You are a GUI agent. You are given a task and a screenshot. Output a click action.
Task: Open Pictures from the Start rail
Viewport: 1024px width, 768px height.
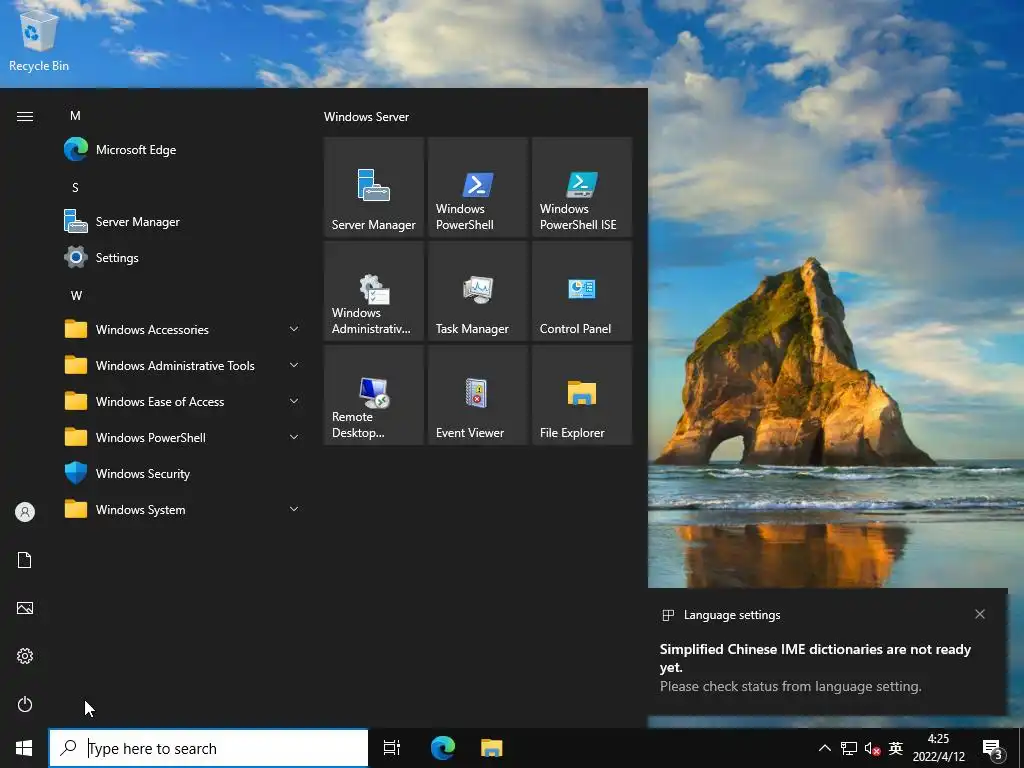(25, 608)
